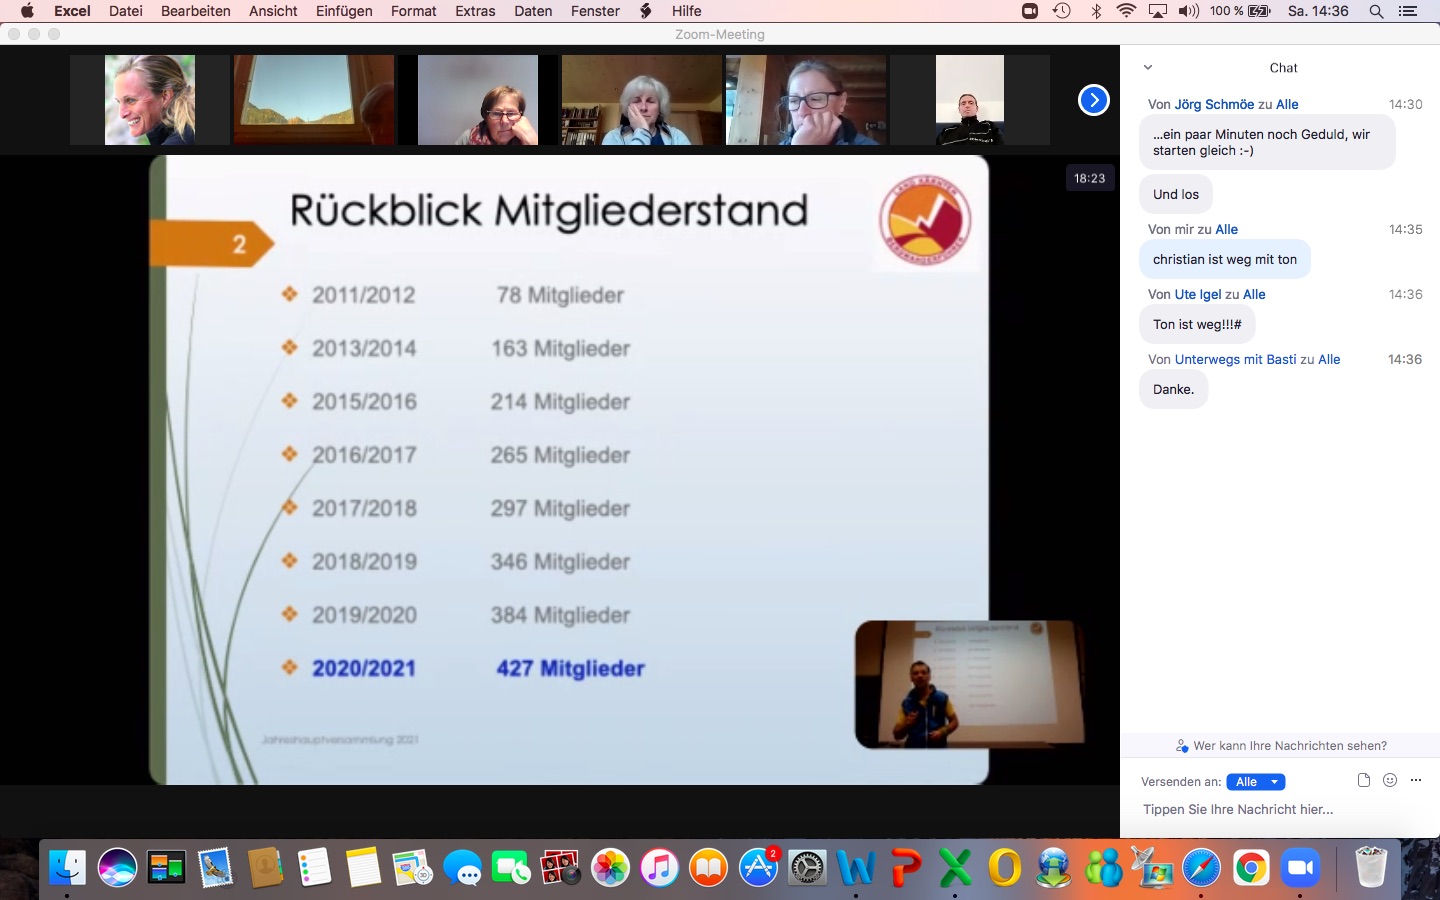Open the emoji picker in chat

tap(1389, 780)
